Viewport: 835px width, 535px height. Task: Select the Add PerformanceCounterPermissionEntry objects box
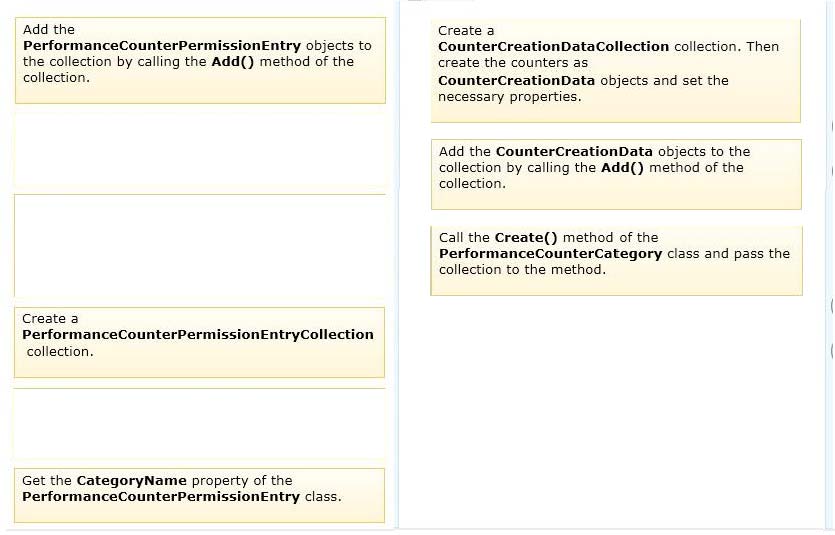200,60
